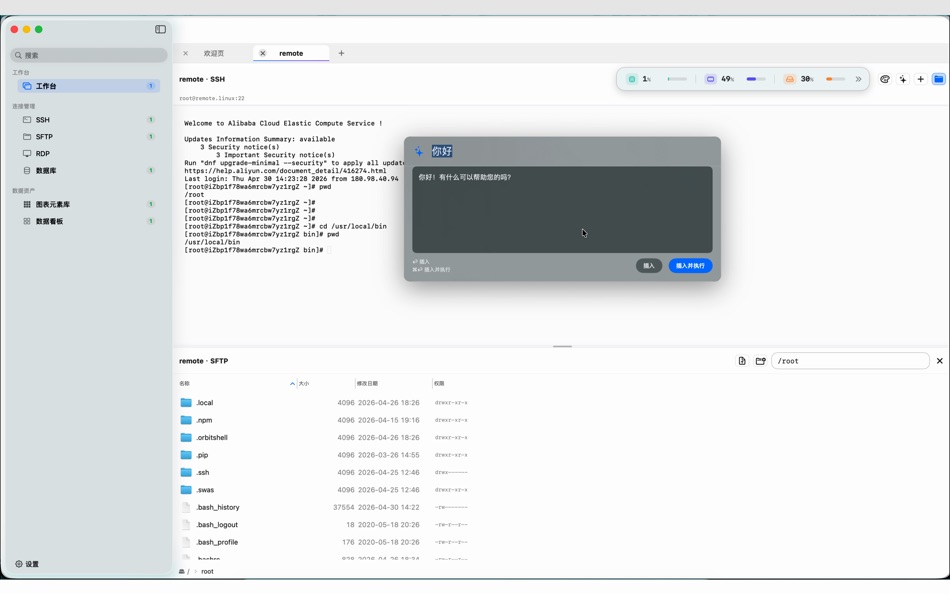Click the sparkle icon in AI dialog
The height and width of the screenshot is (594, 950).
point(419,152)
